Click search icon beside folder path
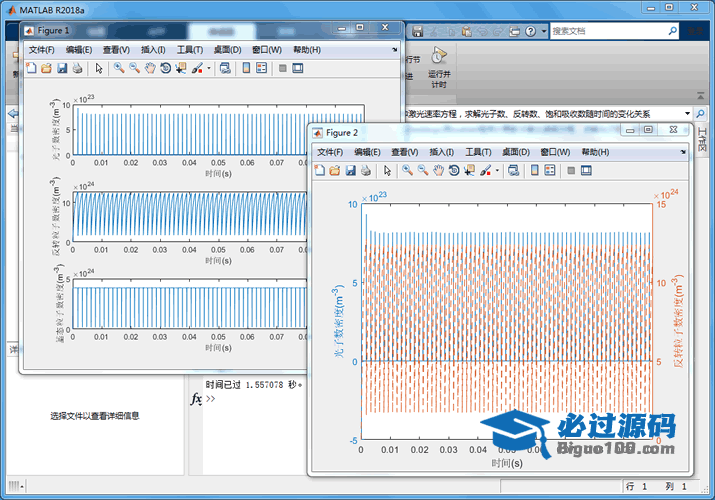 coord(700,113)
